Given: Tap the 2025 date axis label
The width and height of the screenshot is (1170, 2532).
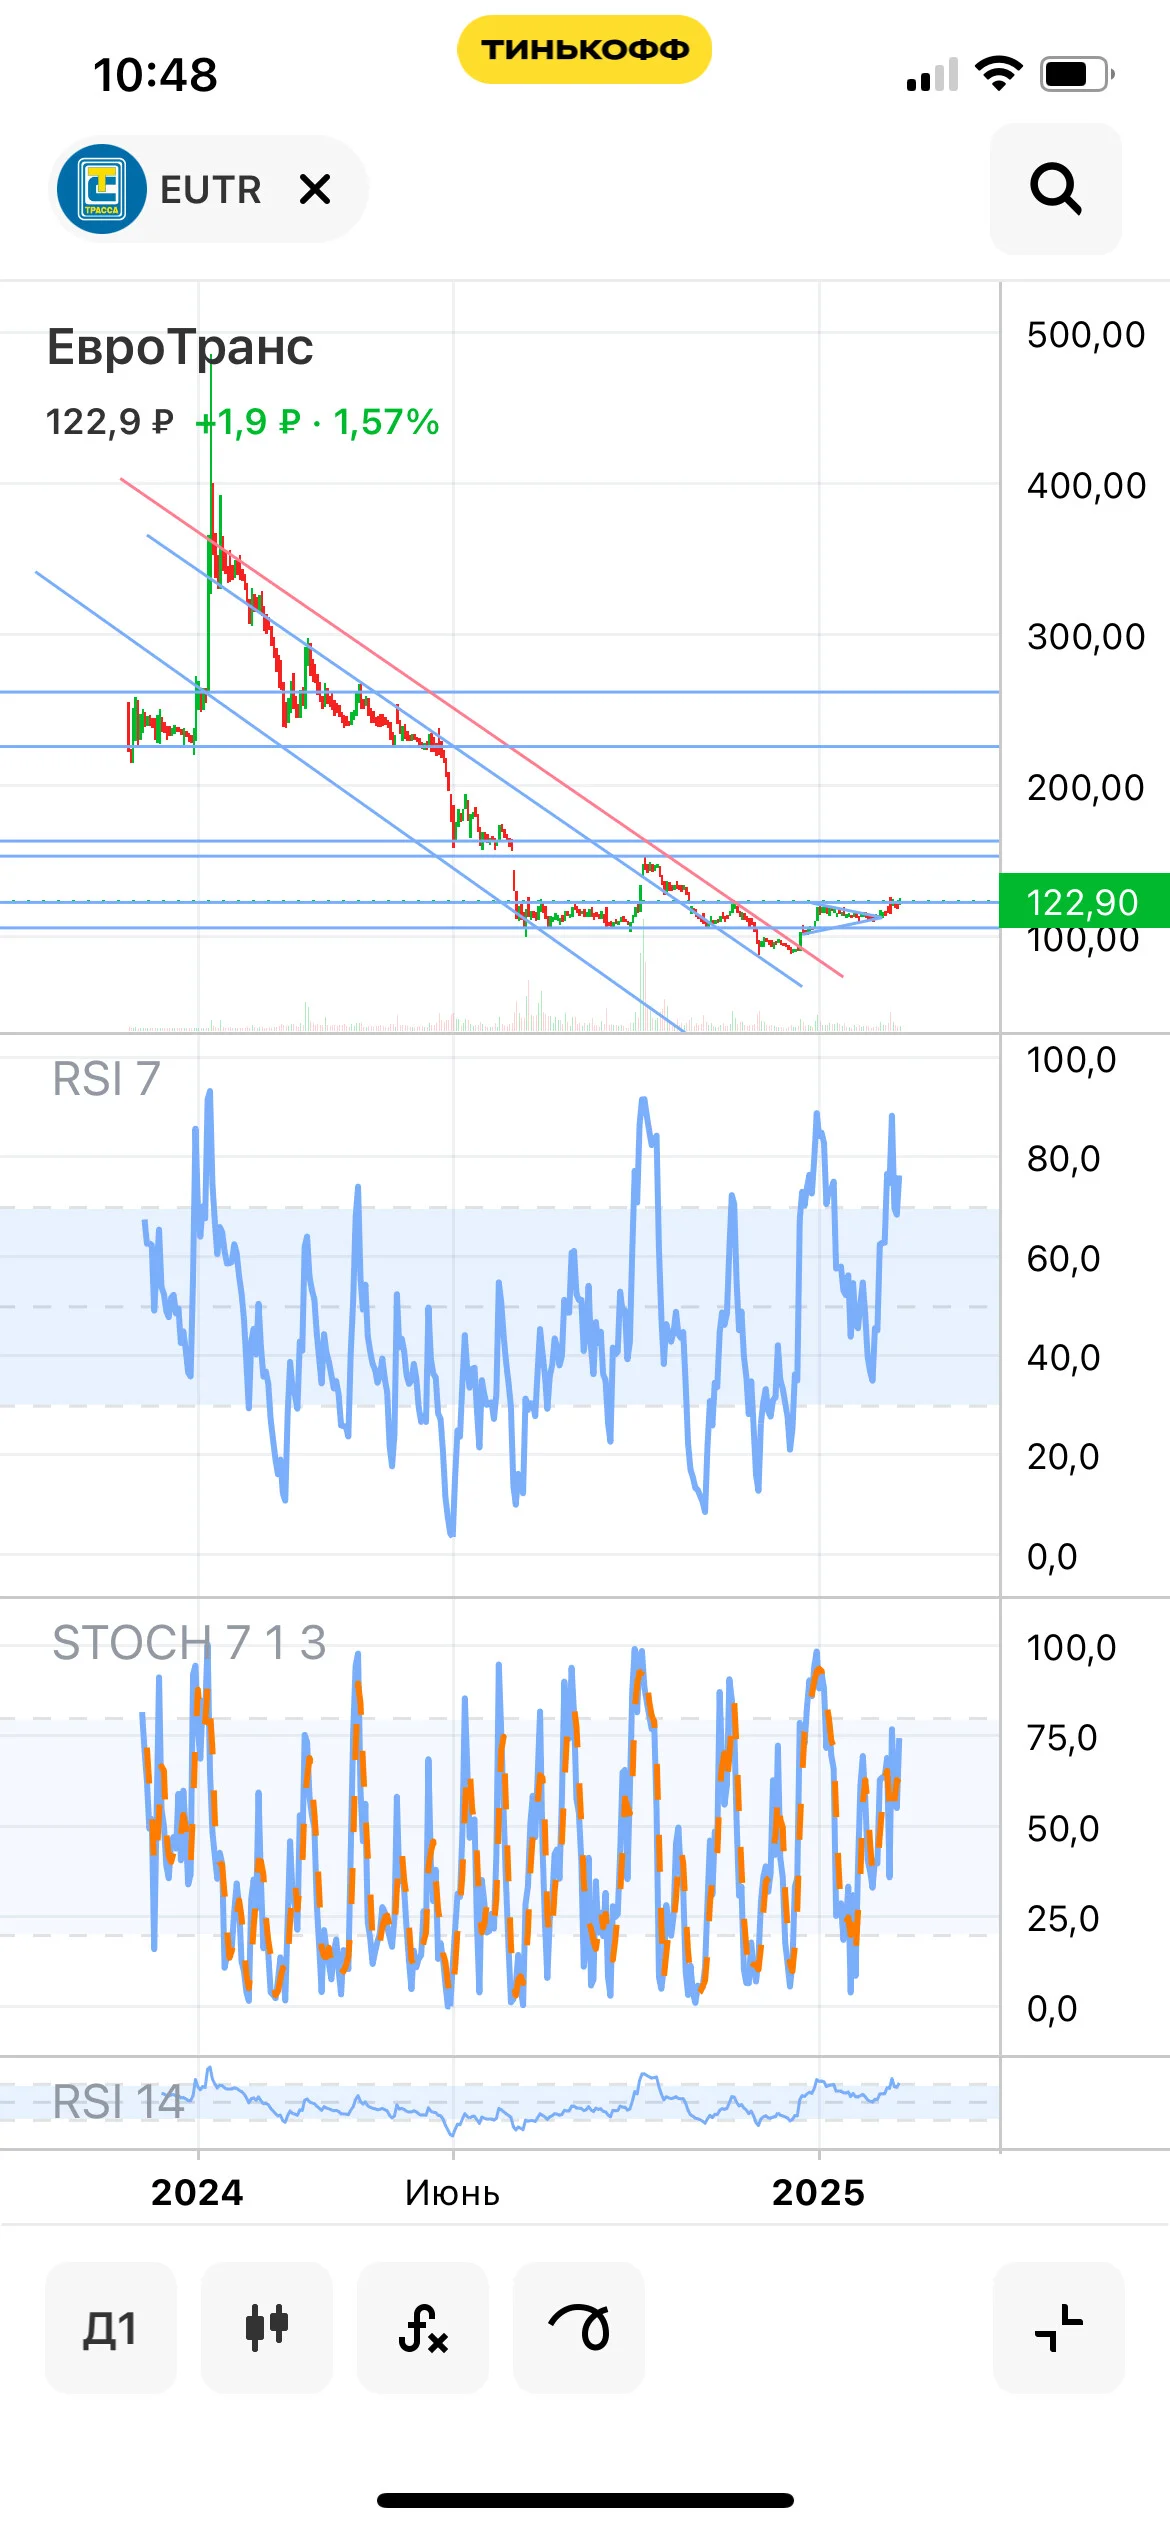Looking at the screenshot, I should click(x=818, y=2192).
